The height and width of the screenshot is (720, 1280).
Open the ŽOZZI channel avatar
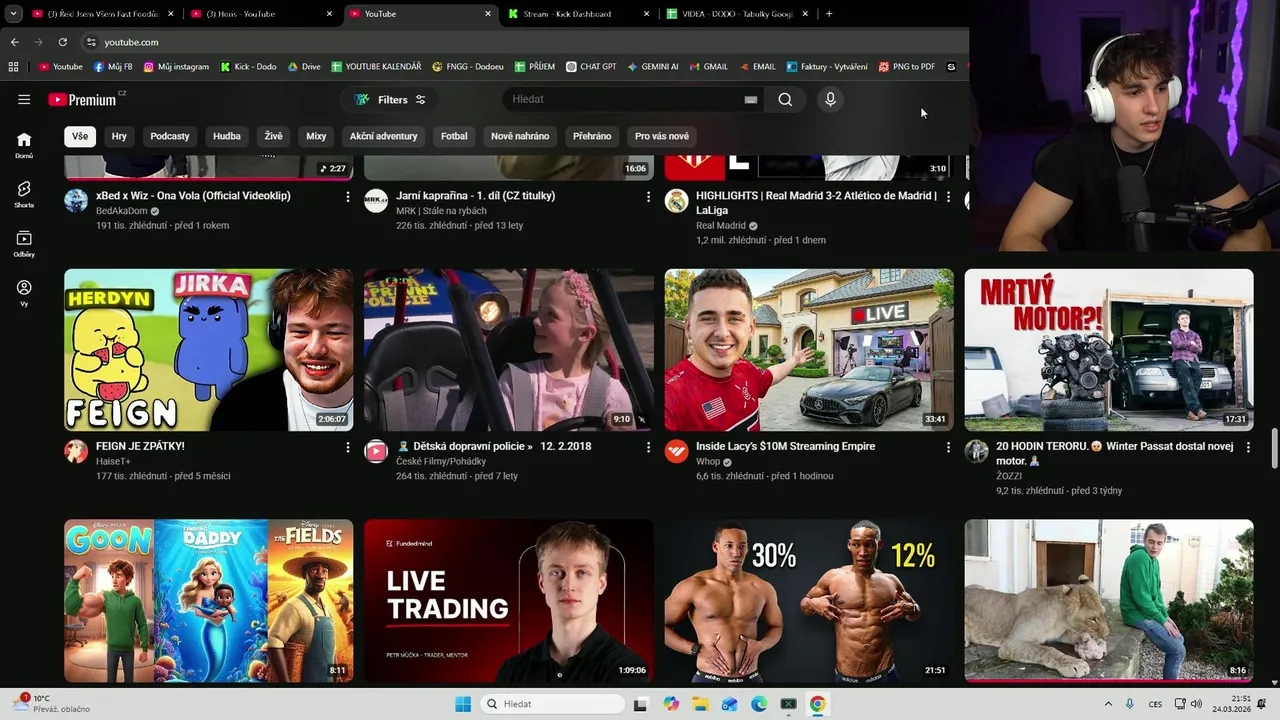977,451
